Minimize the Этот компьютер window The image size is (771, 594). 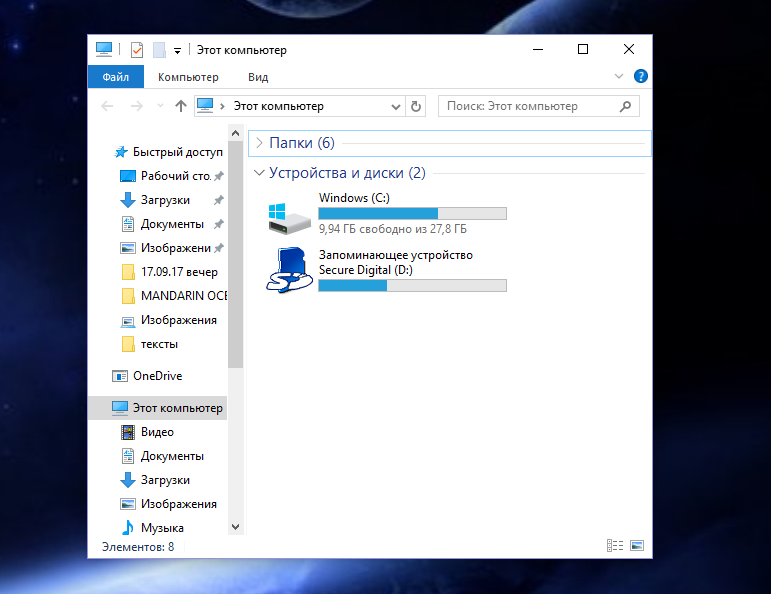click(538, 49)
